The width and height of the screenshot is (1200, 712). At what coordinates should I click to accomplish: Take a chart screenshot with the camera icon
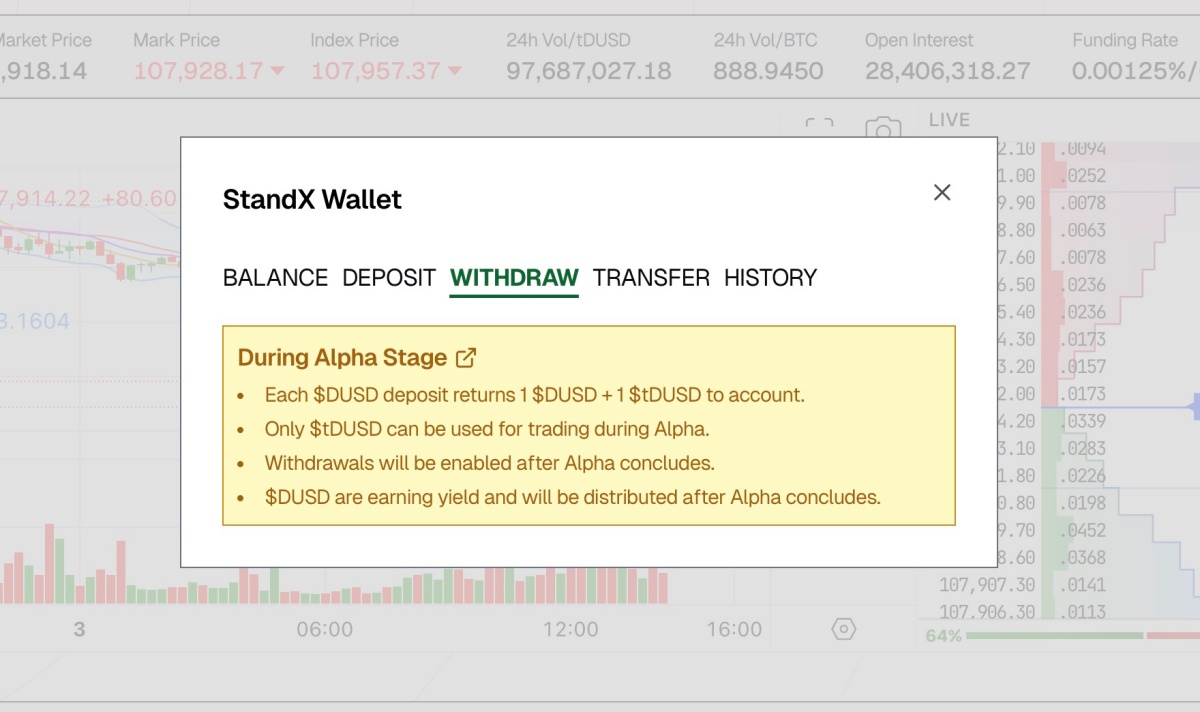coord(884,129)
